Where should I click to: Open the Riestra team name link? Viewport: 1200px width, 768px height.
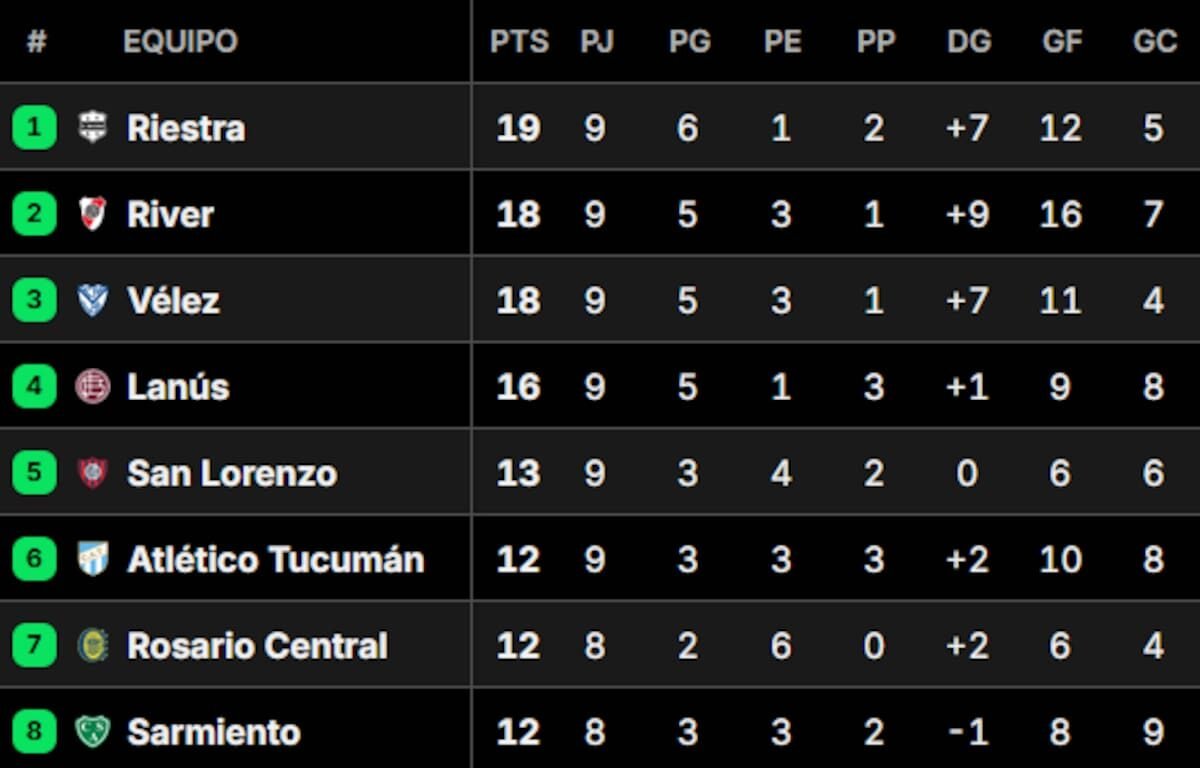[186, 128]
